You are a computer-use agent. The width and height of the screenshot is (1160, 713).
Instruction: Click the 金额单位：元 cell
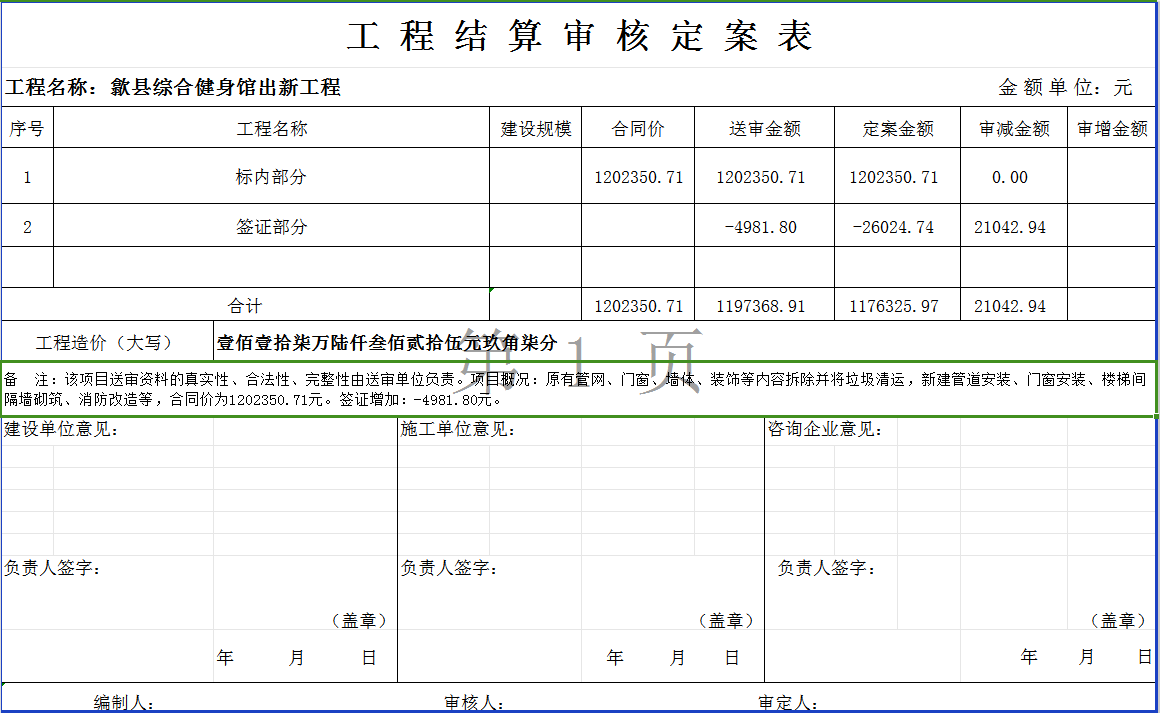pos(1064,88)
